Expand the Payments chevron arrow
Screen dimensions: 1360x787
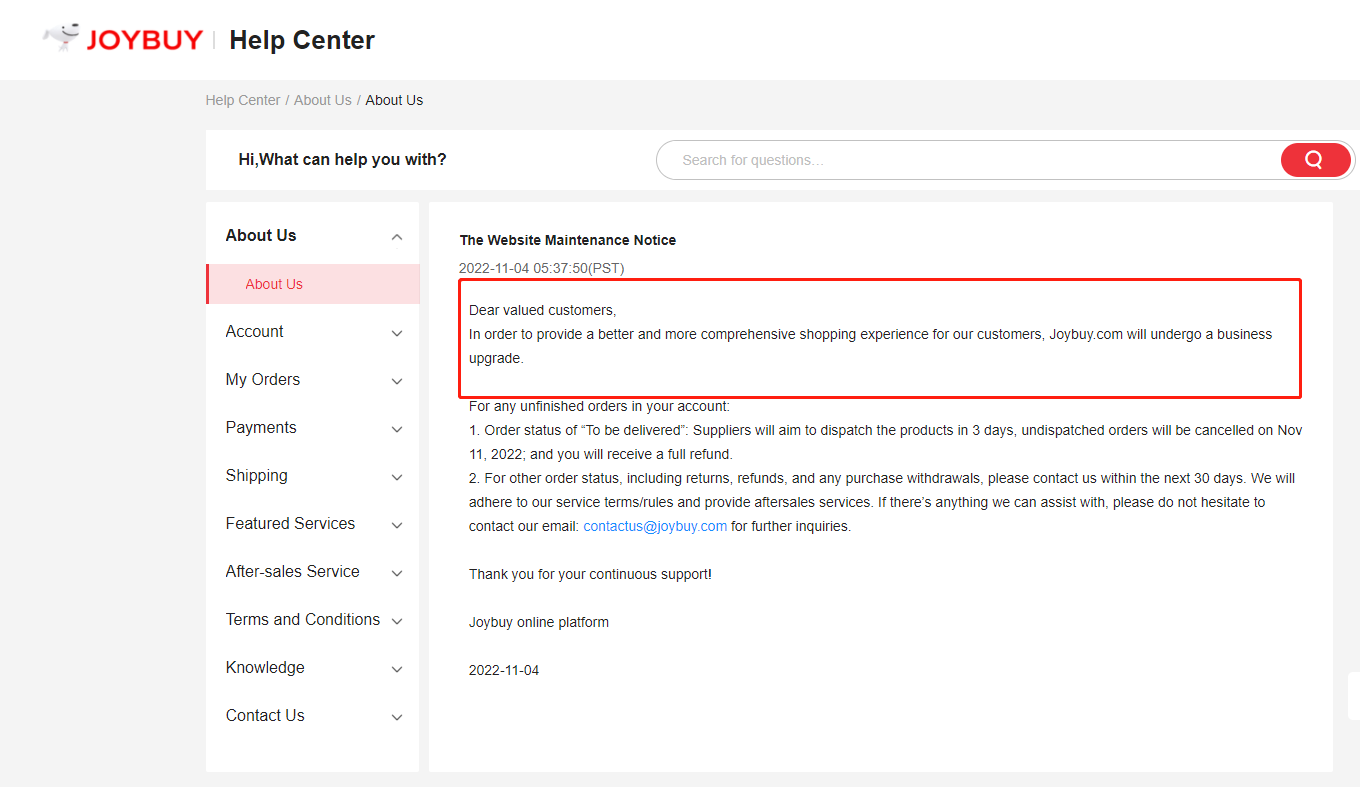coord(397,429)
